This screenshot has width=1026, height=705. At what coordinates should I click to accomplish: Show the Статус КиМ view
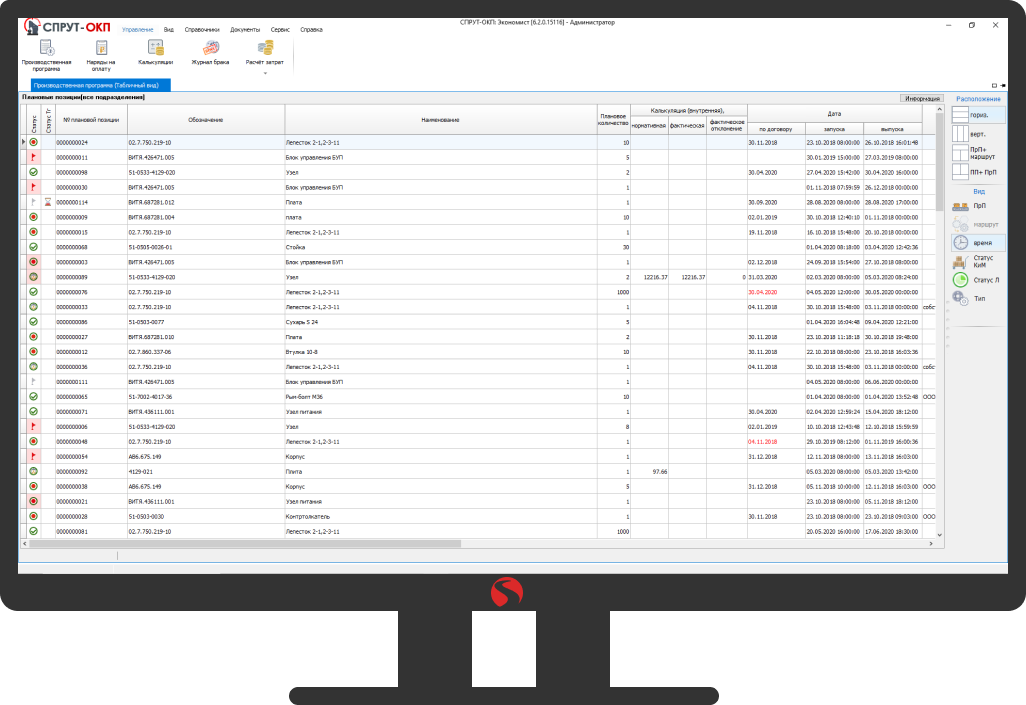click(961, 261)
